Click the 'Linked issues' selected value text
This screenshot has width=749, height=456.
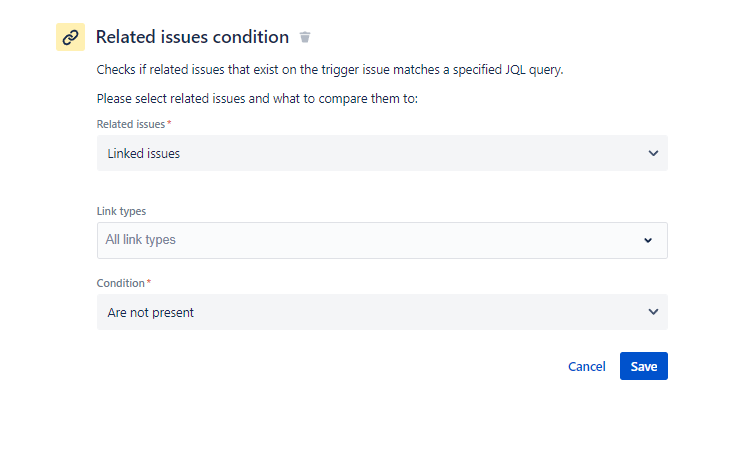[x=143, y=153]
